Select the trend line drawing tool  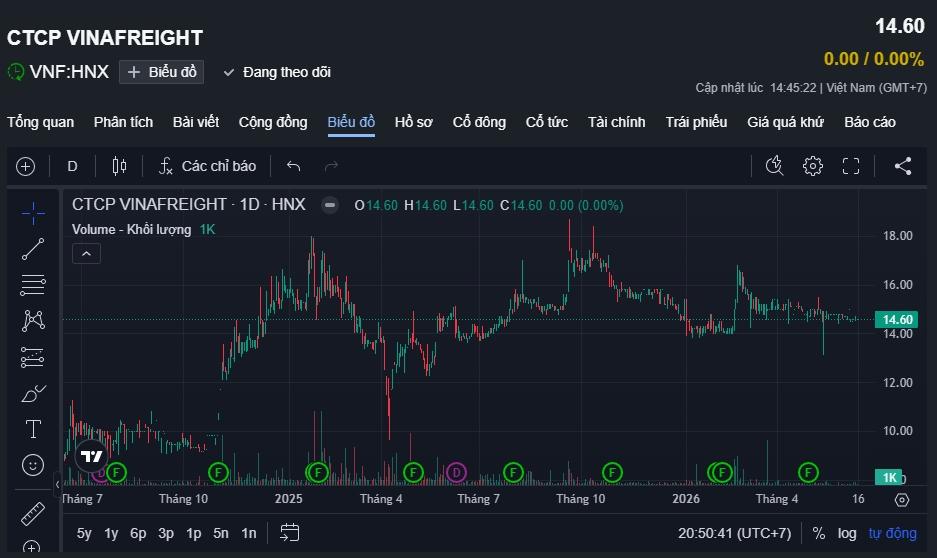(x=33, y=249)
